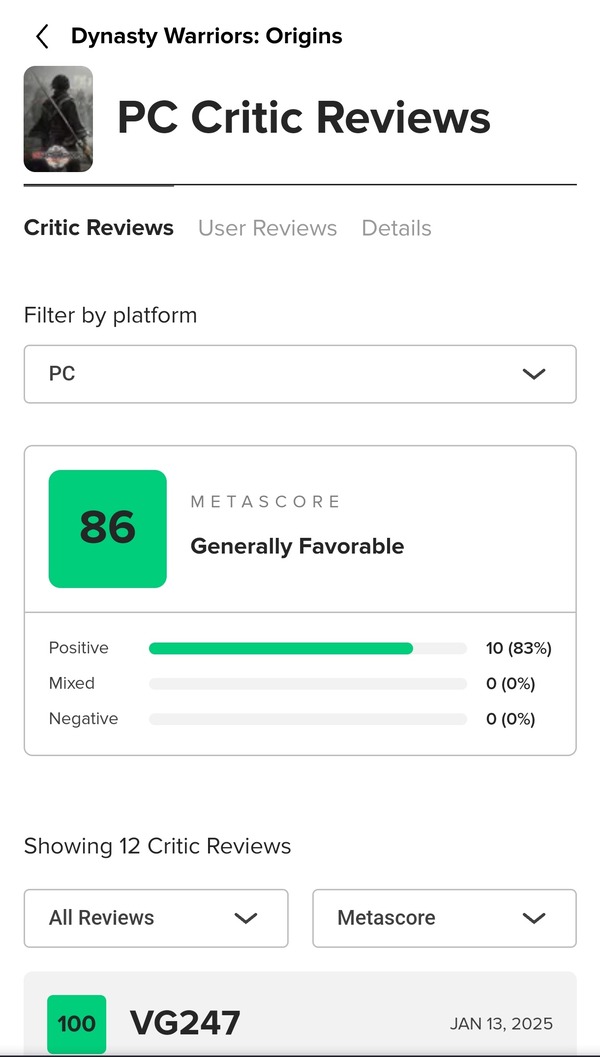Tap the chevron in the platform filter

pos(534,374)
